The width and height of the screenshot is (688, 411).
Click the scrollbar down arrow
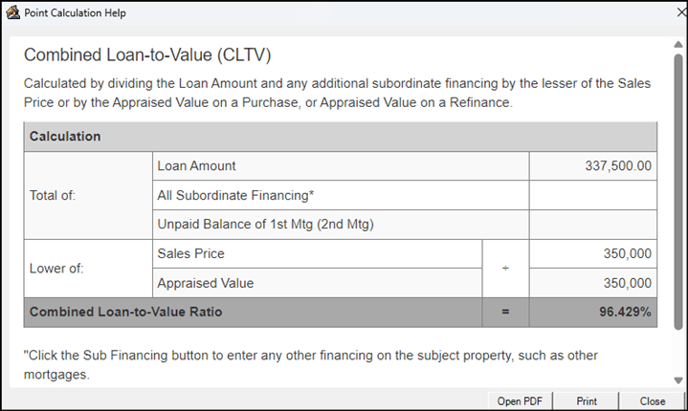tap(678, 380)
